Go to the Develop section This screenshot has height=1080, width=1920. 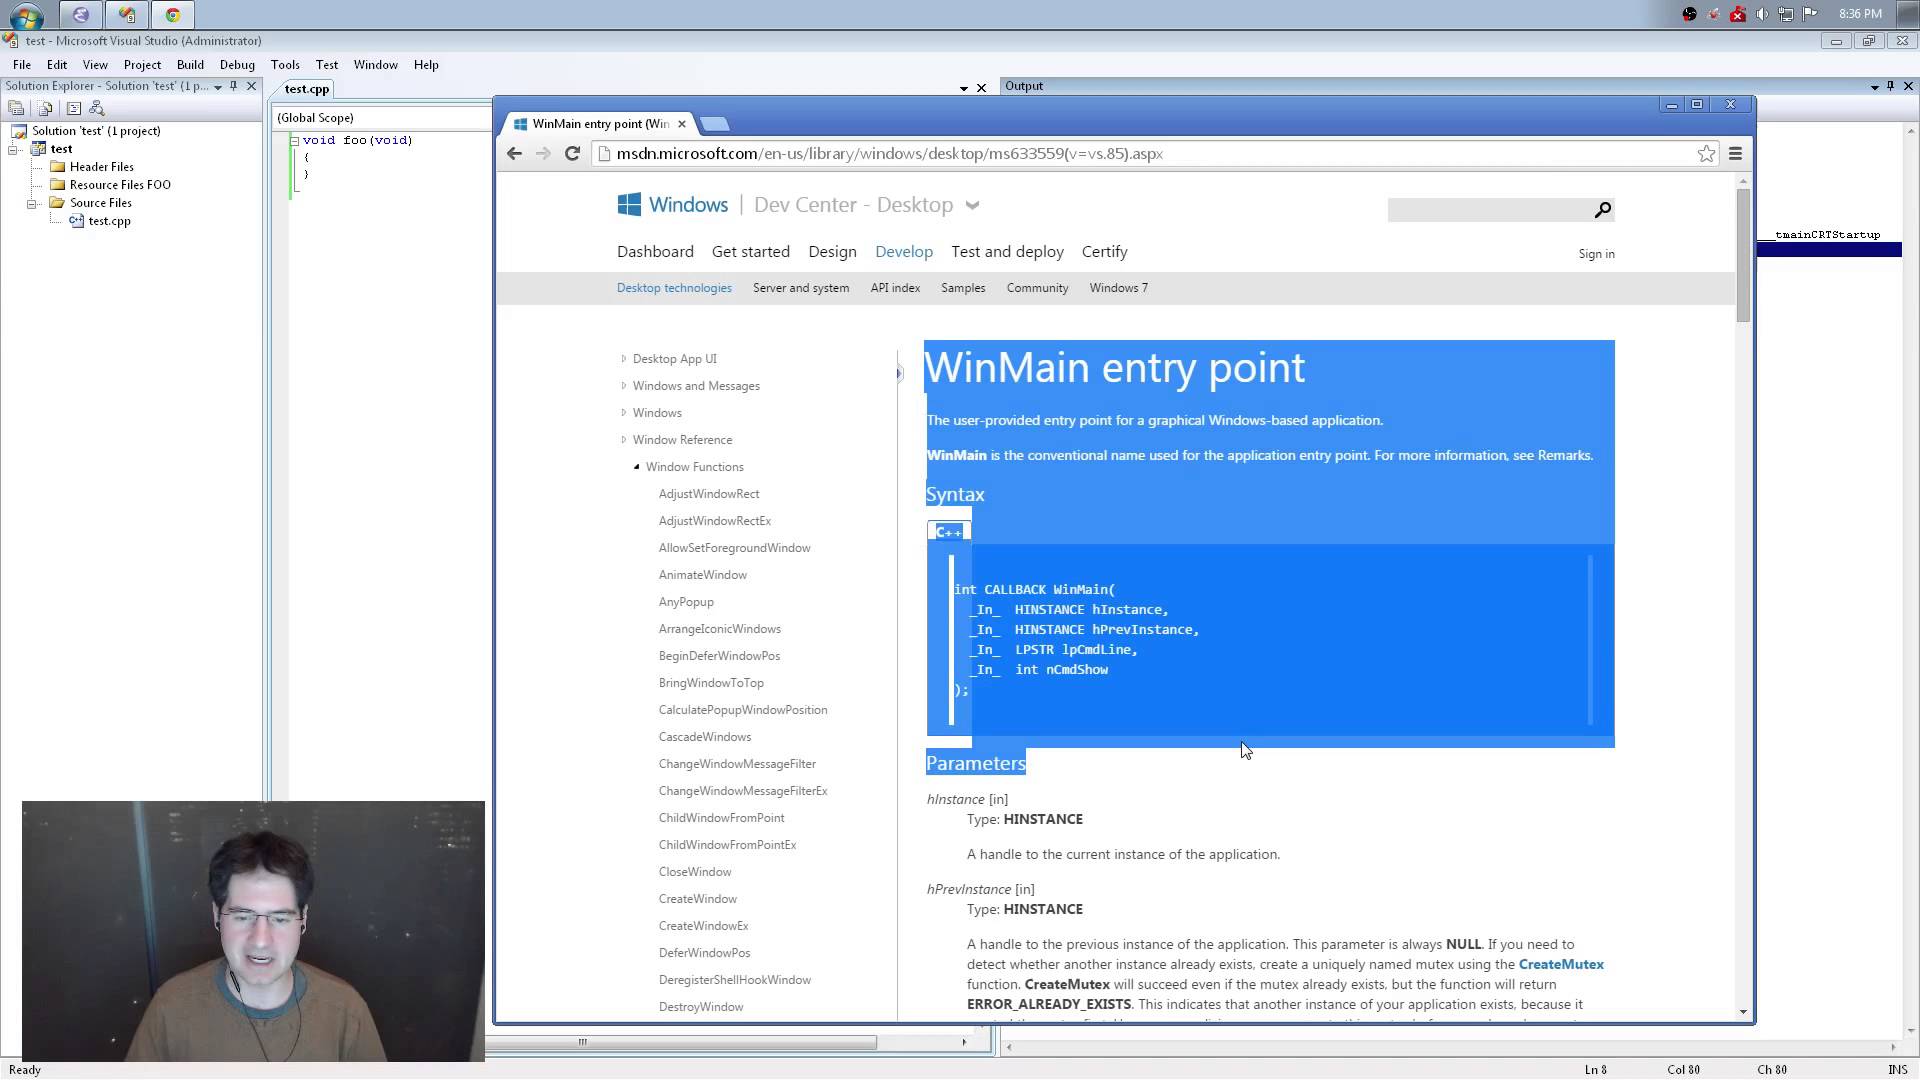click(904, 252)
